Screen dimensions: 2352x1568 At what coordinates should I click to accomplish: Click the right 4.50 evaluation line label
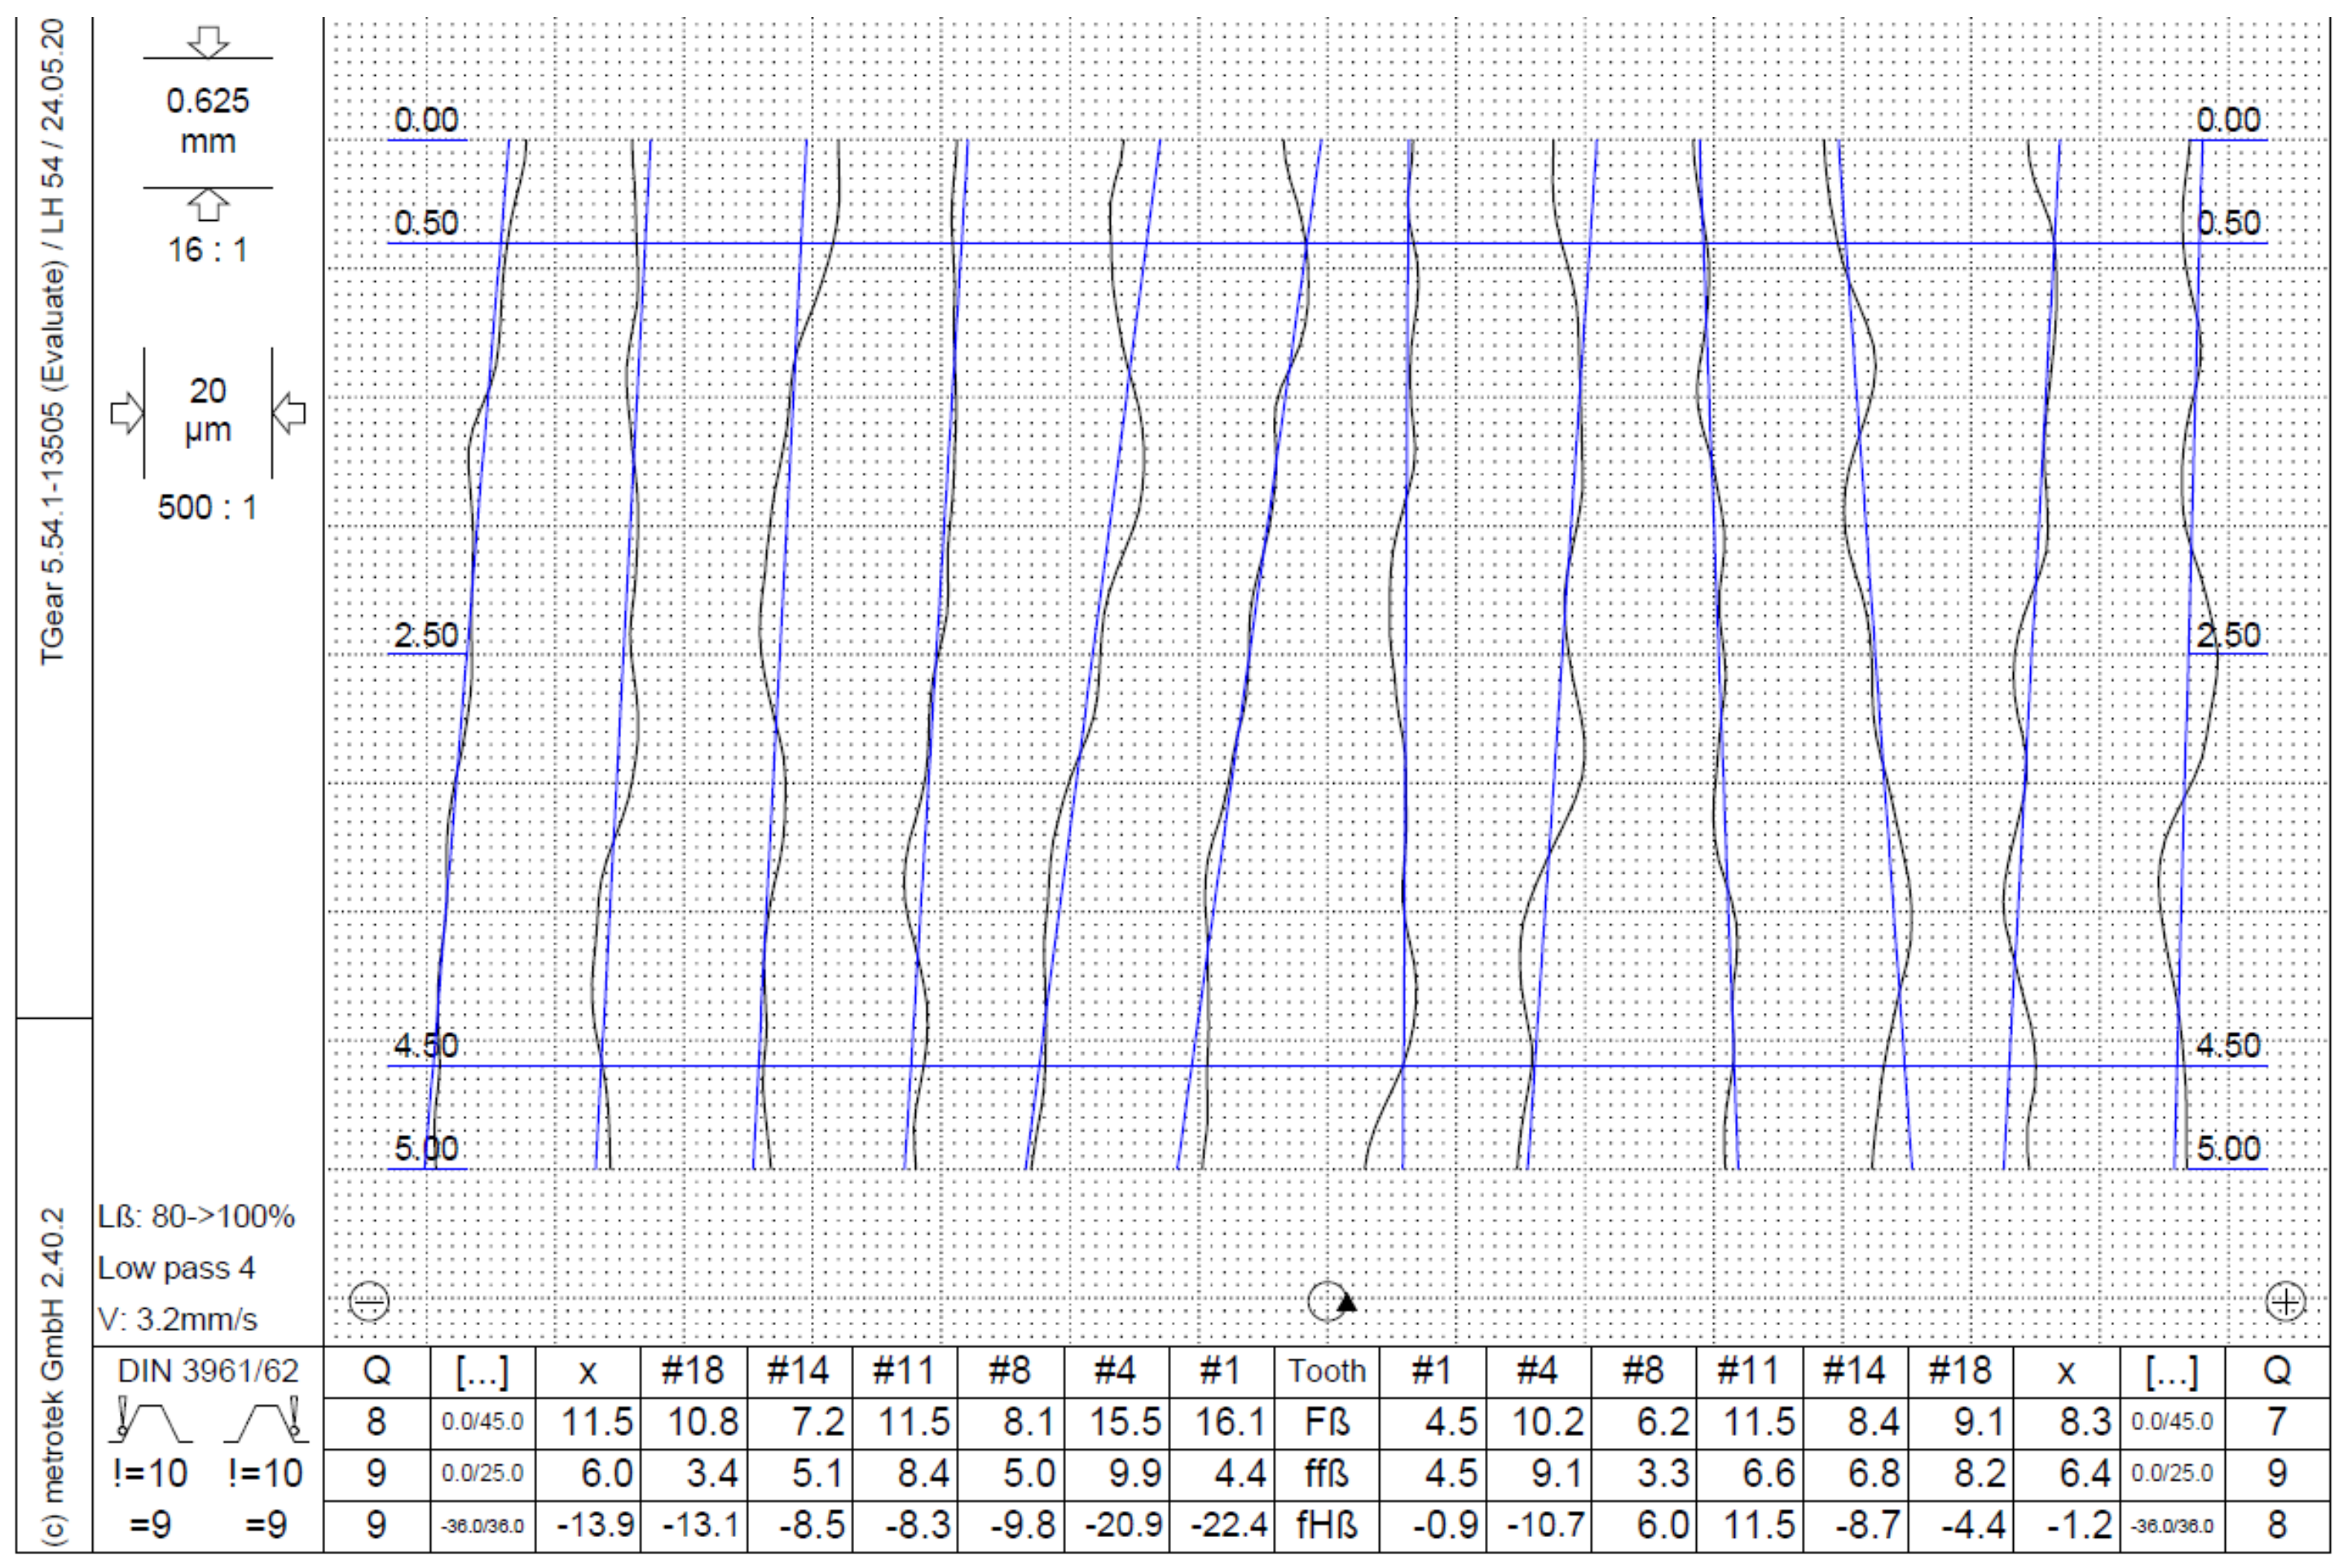coord(2228,1046)
